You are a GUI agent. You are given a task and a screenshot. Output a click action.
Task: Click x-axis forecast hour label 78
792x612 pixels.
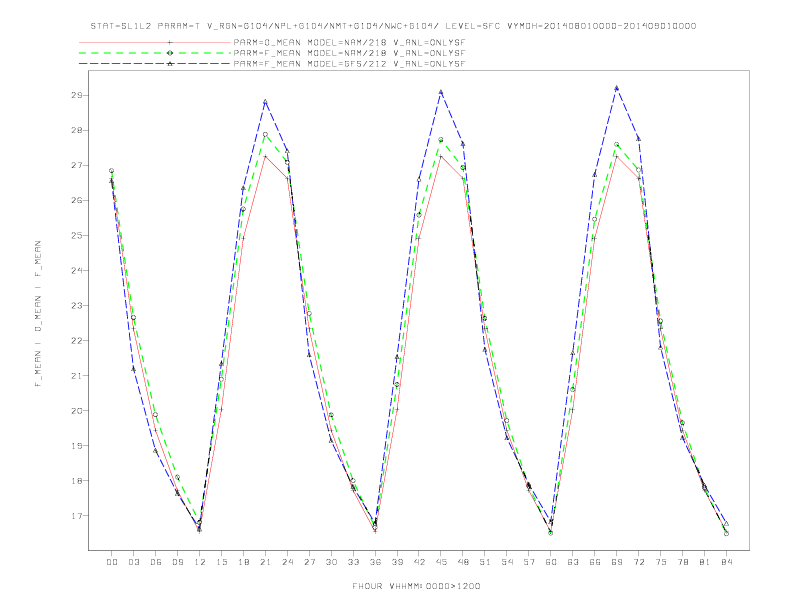tap(682, 562)
